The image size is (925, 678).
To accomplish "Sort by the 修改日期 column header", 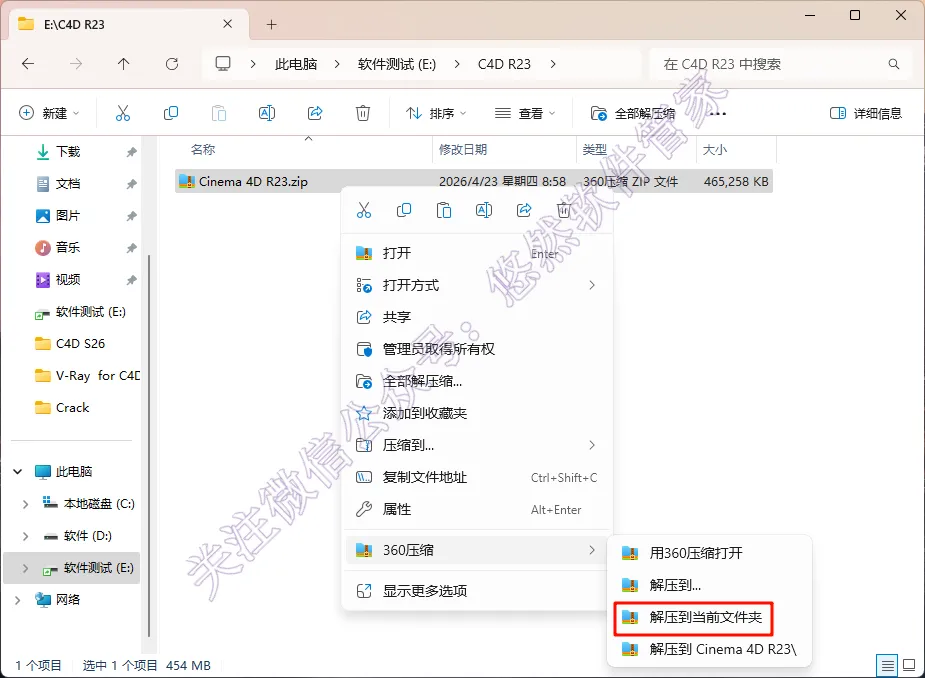I will [x=504, y=149].
